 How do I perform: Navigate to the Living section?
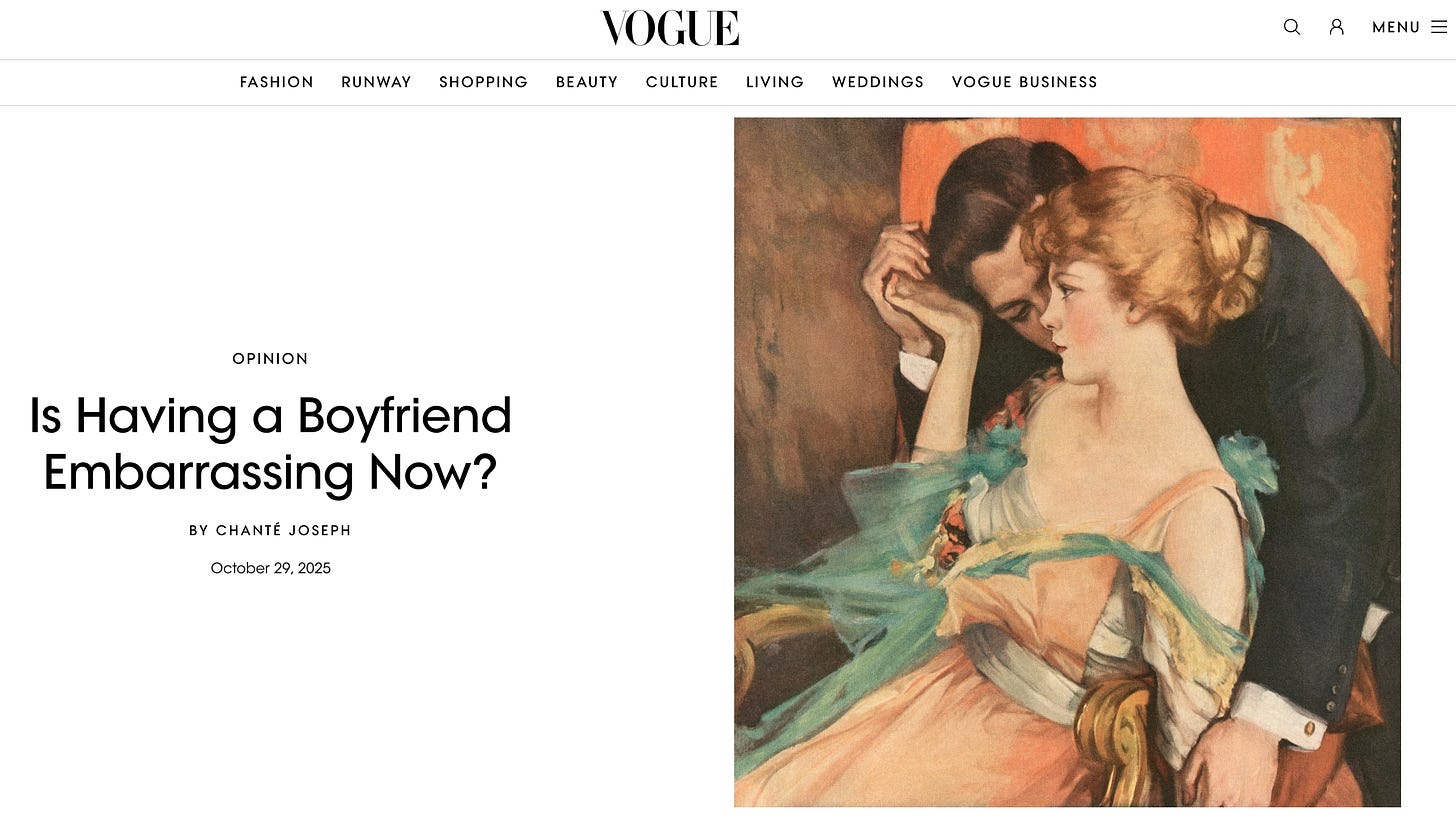pos(775,82)
